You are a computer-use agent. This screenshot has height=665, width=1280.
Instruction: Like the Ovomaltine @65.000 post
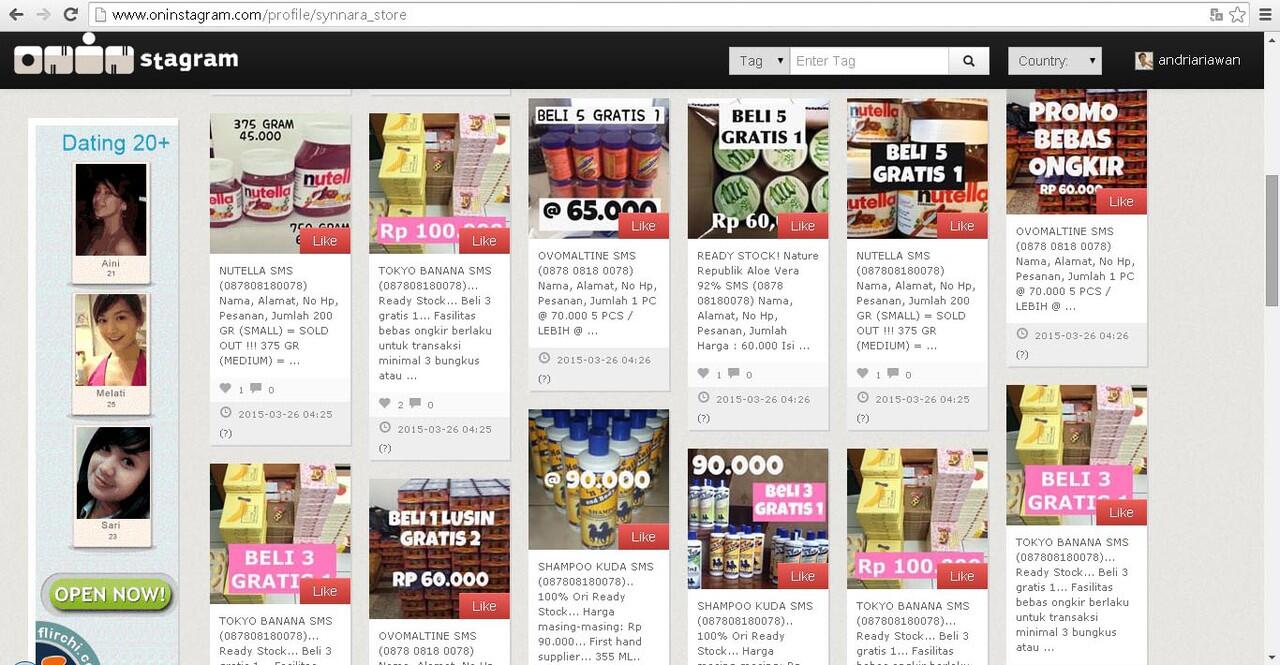[644, 226]
